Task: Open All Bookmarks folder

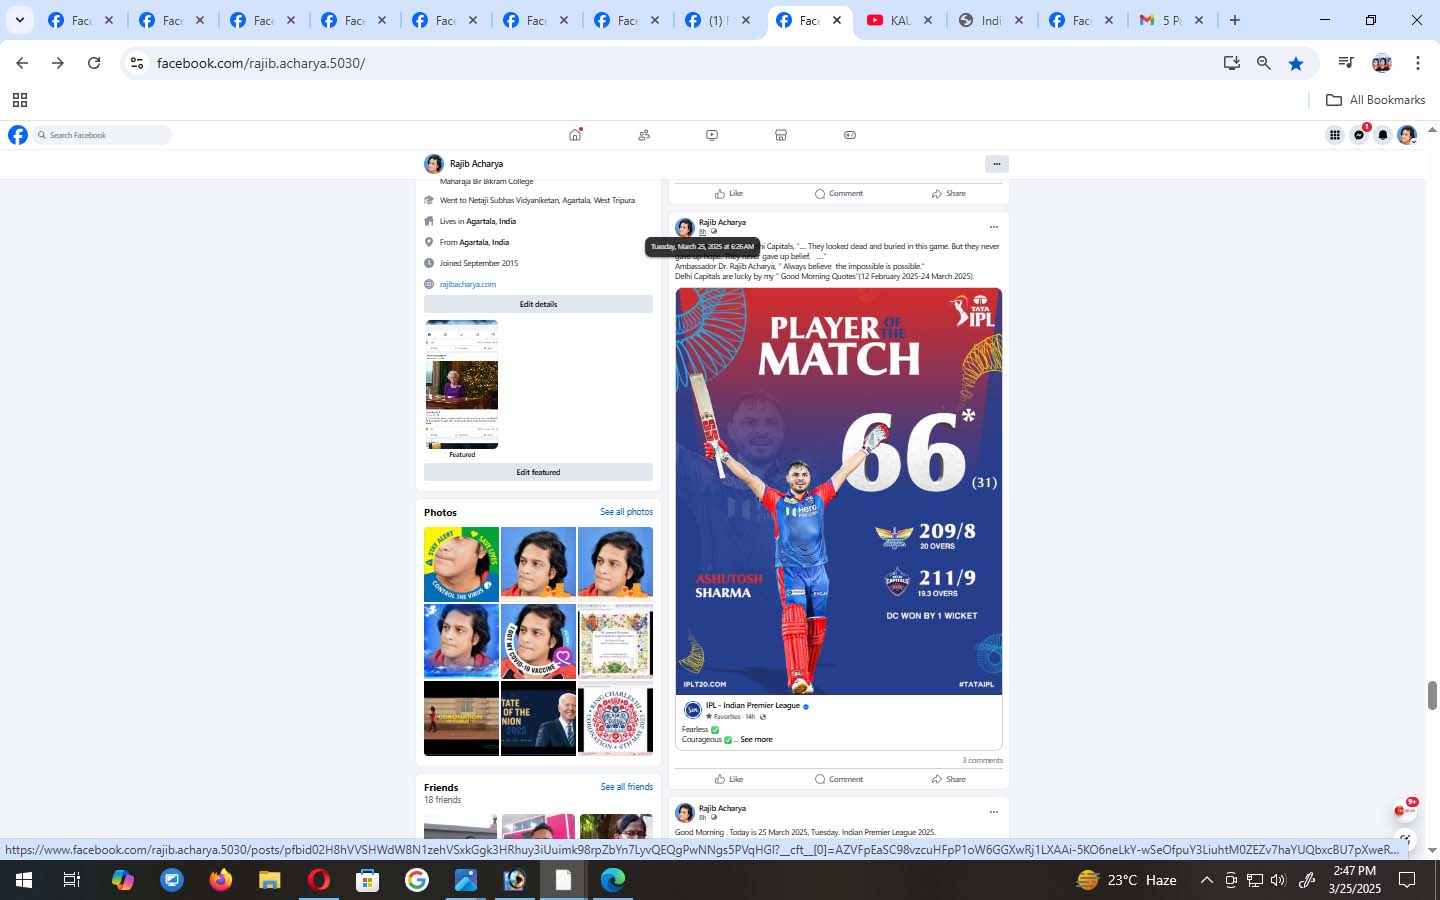Action: click(x=1375, y=100)
